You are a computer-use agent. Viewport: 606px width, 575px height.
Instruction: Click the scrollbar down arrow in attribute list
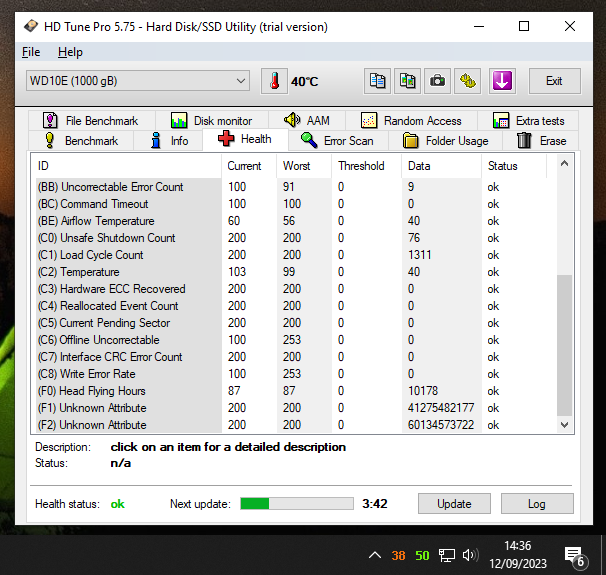(564, 425)
